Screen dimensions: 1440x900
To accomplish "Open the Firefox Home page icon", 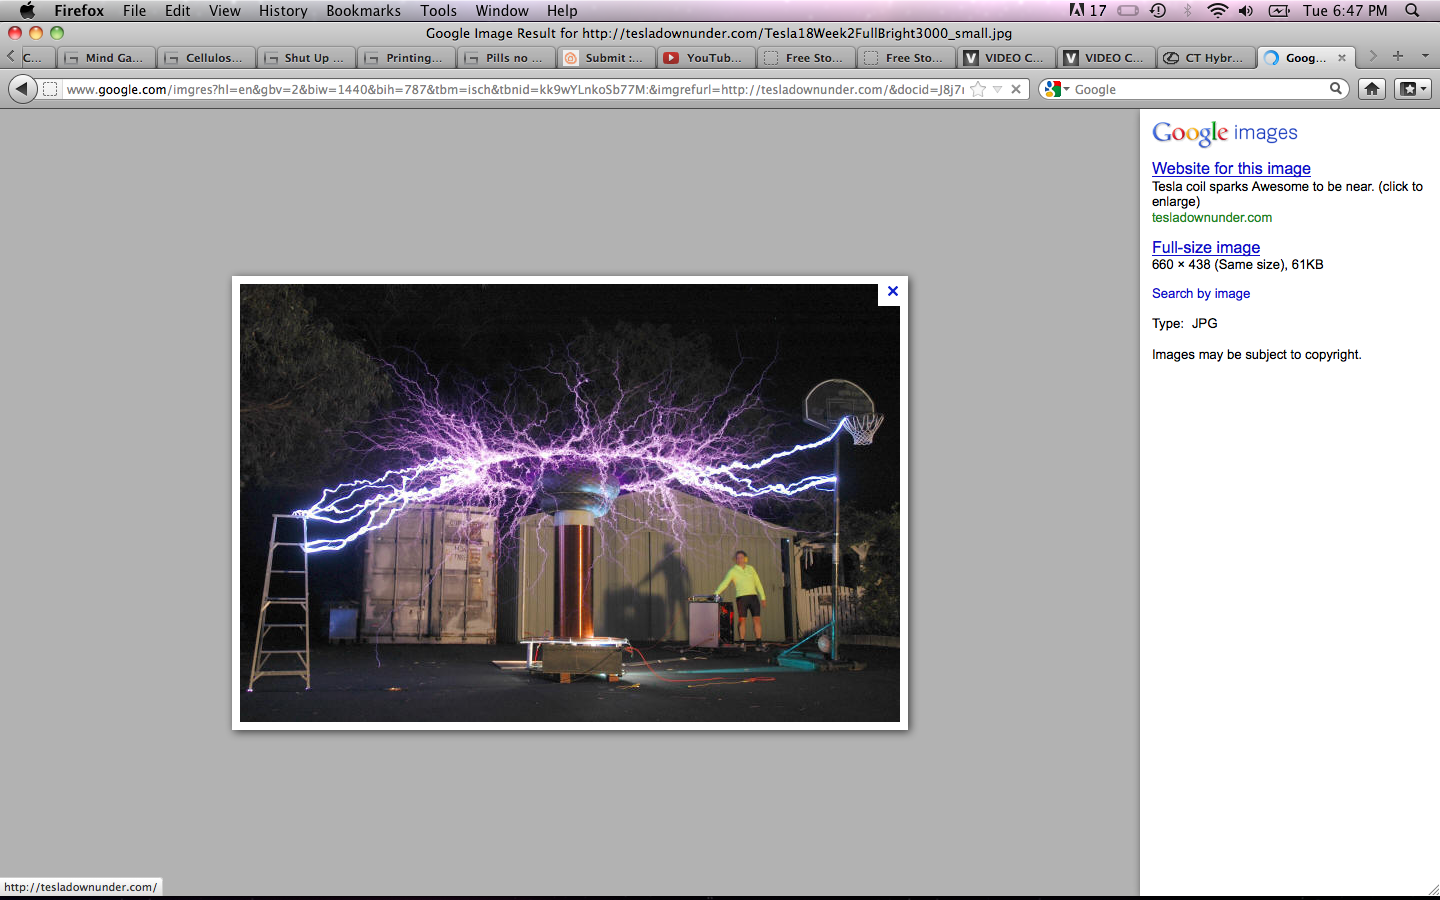I will pyautogui.click(x=1373, y=89).
